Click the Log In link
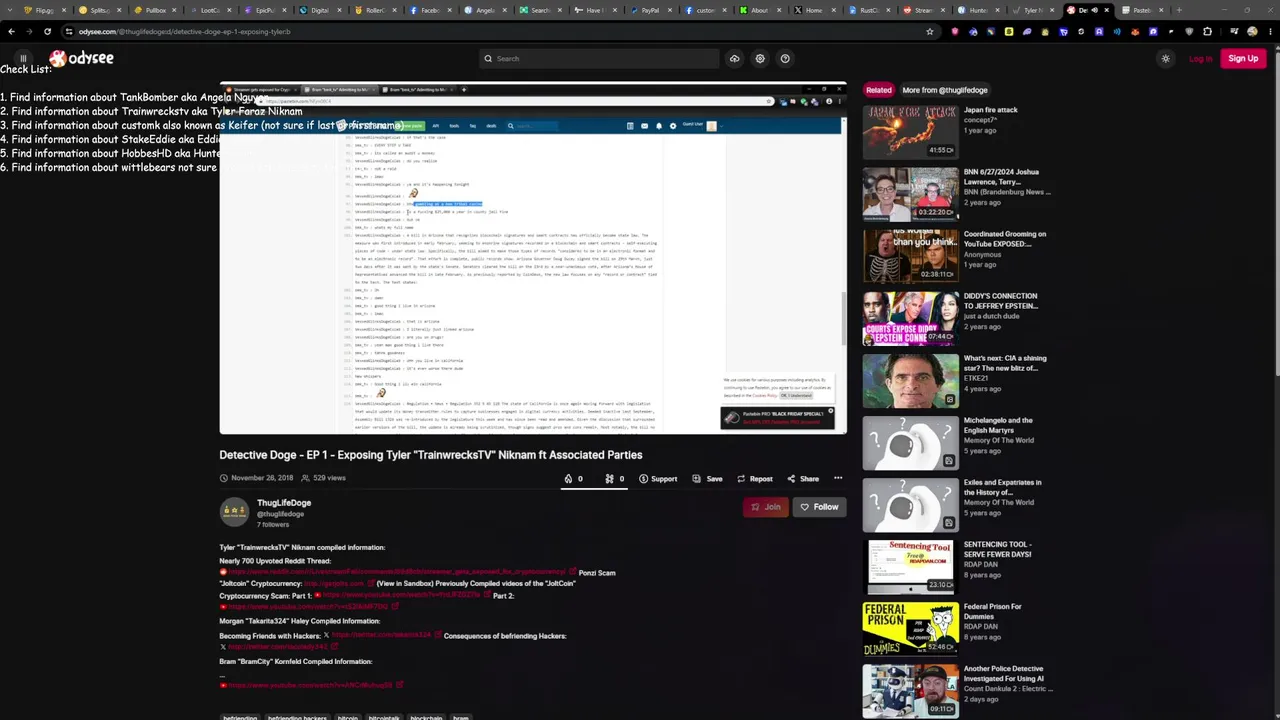Screen dimensions: 1280x720 [1200, 59]
